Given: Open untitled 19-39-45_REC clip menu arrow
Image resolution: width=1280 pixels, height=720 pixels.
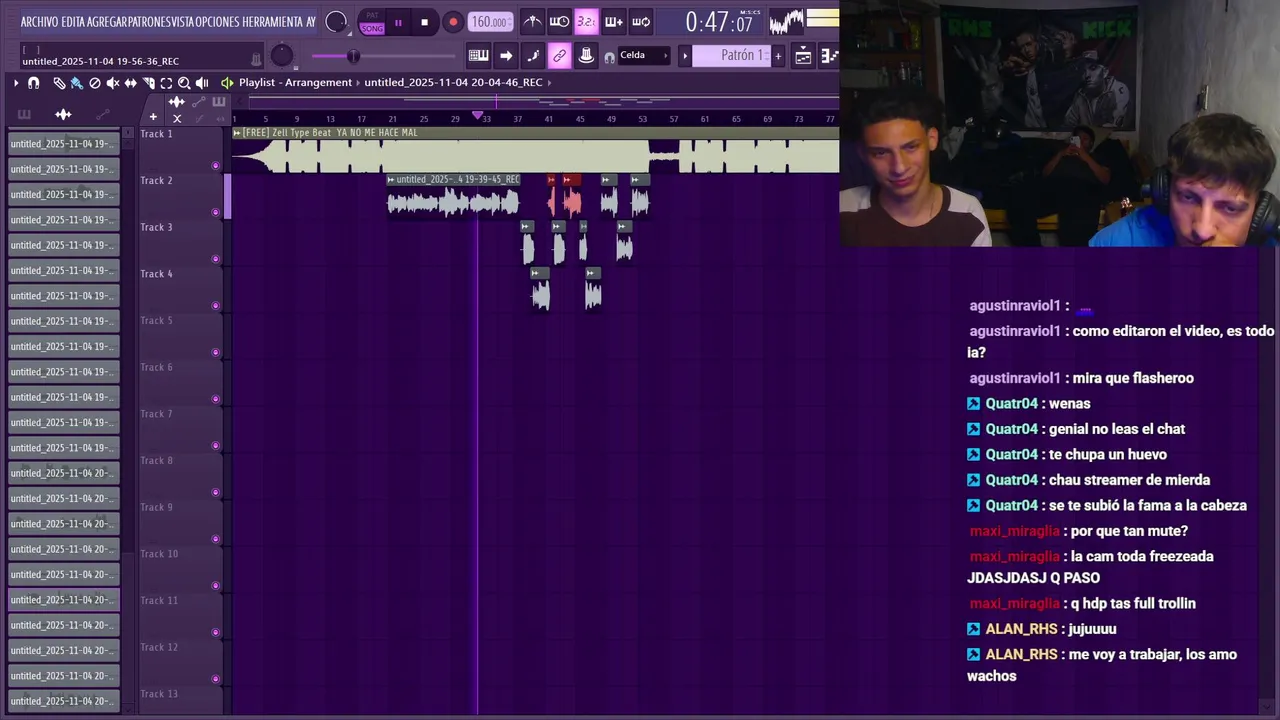Looking at the screenshot, I should [x=391, y=180].
